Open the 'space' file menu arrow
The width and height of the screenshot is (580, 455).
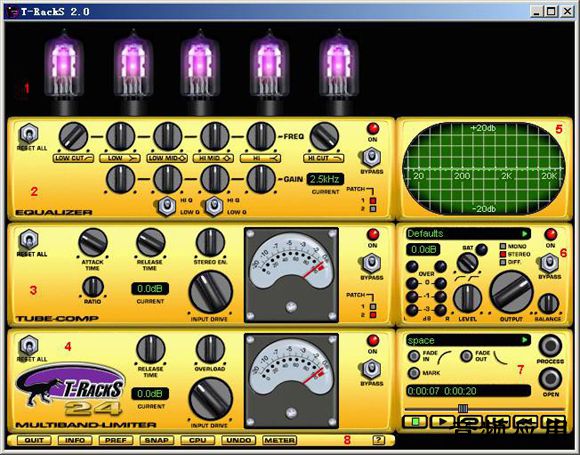point(525,340)
